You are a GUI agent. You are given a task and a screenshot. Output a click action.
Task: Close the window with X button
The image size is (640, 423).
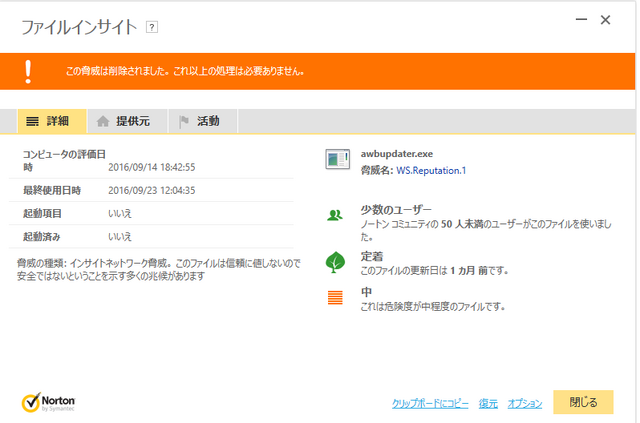(x=605, y=20)
